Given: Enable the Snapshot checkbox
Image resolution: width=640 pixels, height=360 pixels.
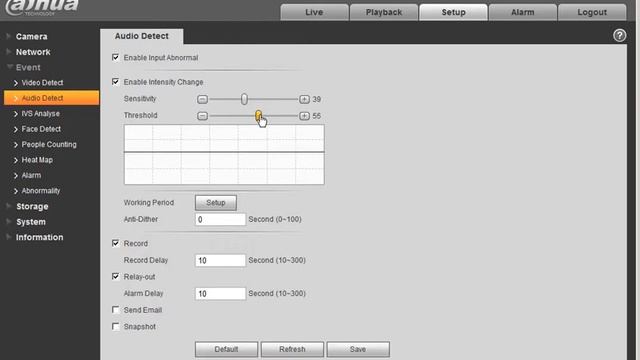Looking at the screenshot, I should [116, 326].
